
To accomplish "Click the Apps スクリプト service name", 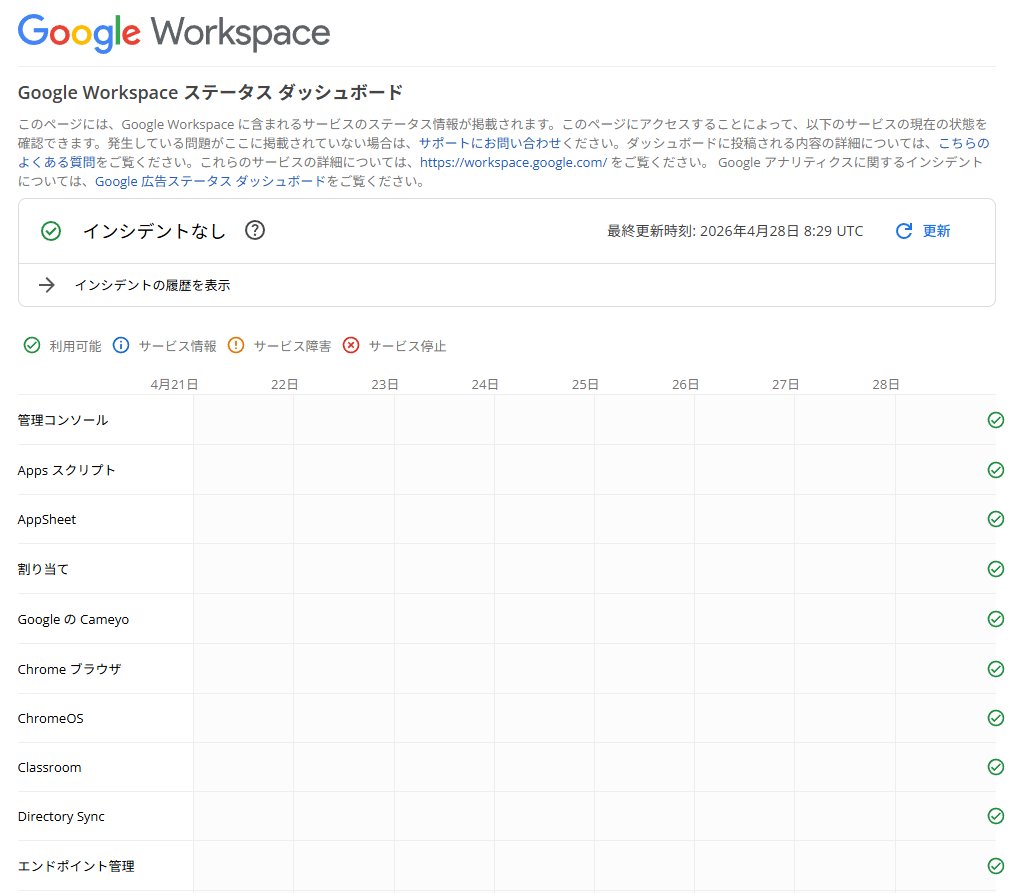I will click(66, 470).
